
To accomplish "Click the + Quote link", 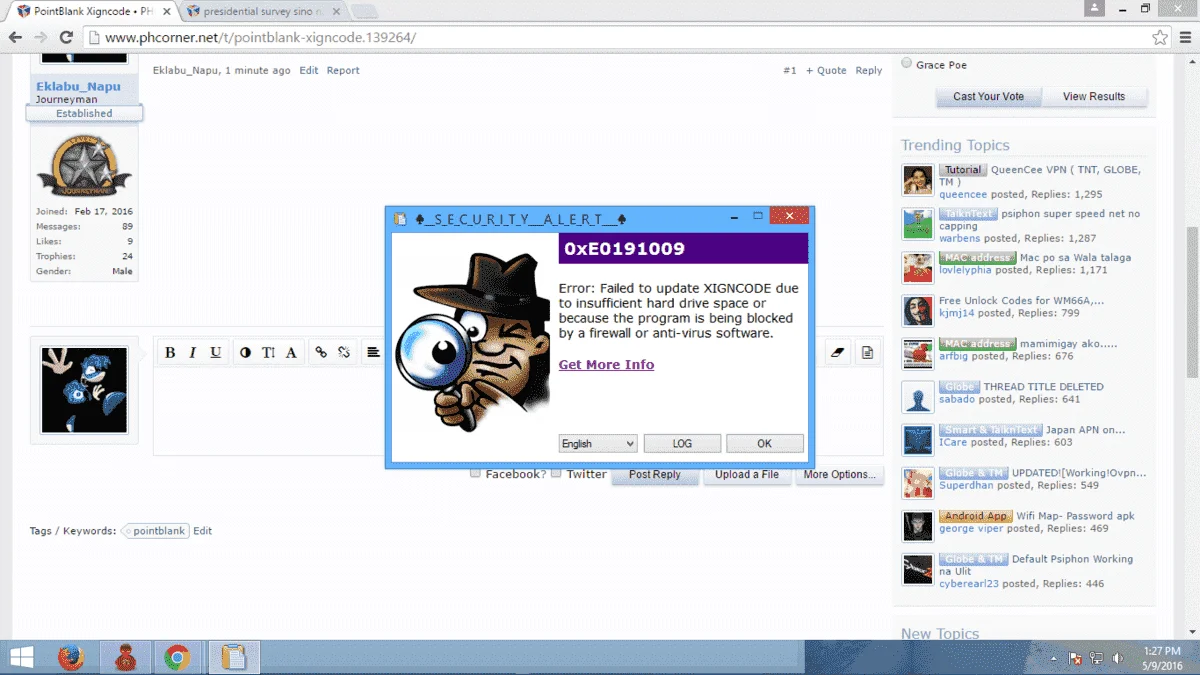I will pyautogui.click(x=828, y=70).
